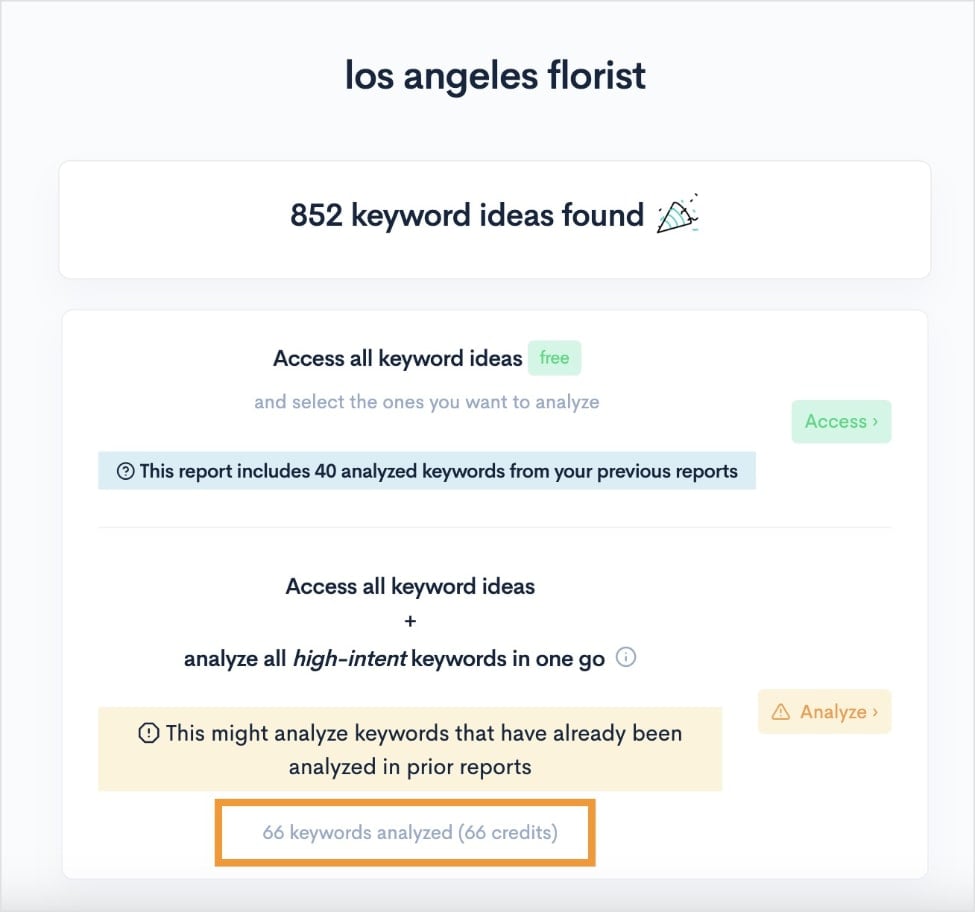Select the orange-highlighted credits summary box
The width and height of the screenshot is (975, 912).
point(405,831)
